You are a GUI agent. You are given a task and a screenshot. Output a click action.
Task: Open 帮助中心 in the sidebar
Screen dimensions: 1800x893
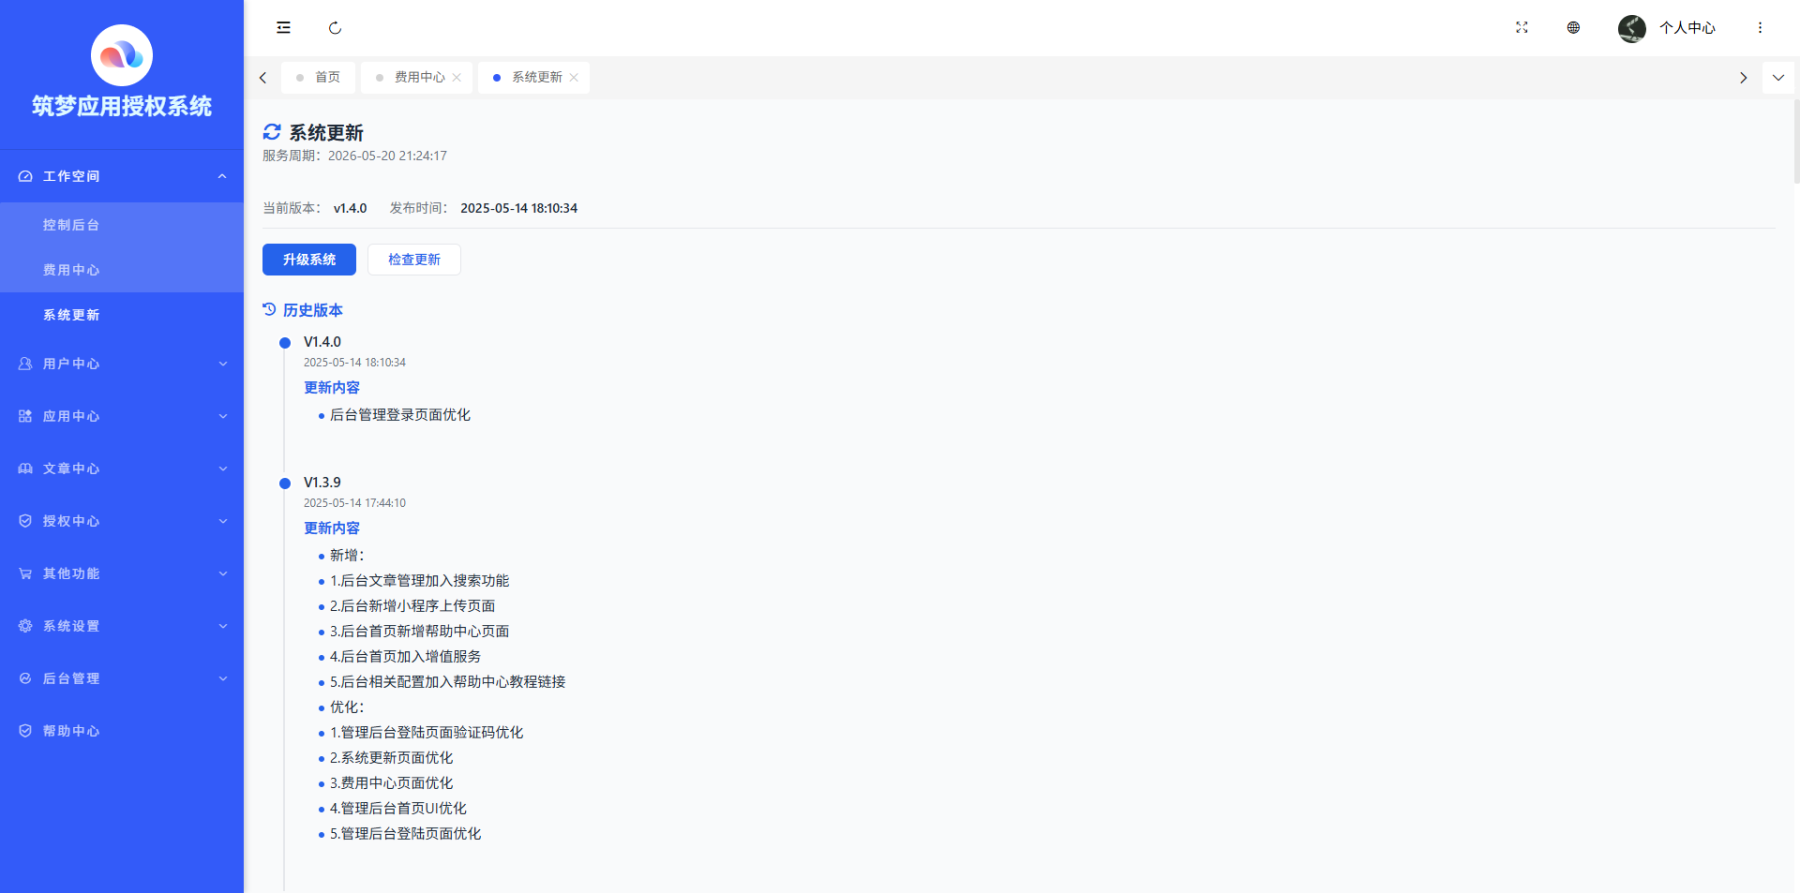tap(71, 731)
